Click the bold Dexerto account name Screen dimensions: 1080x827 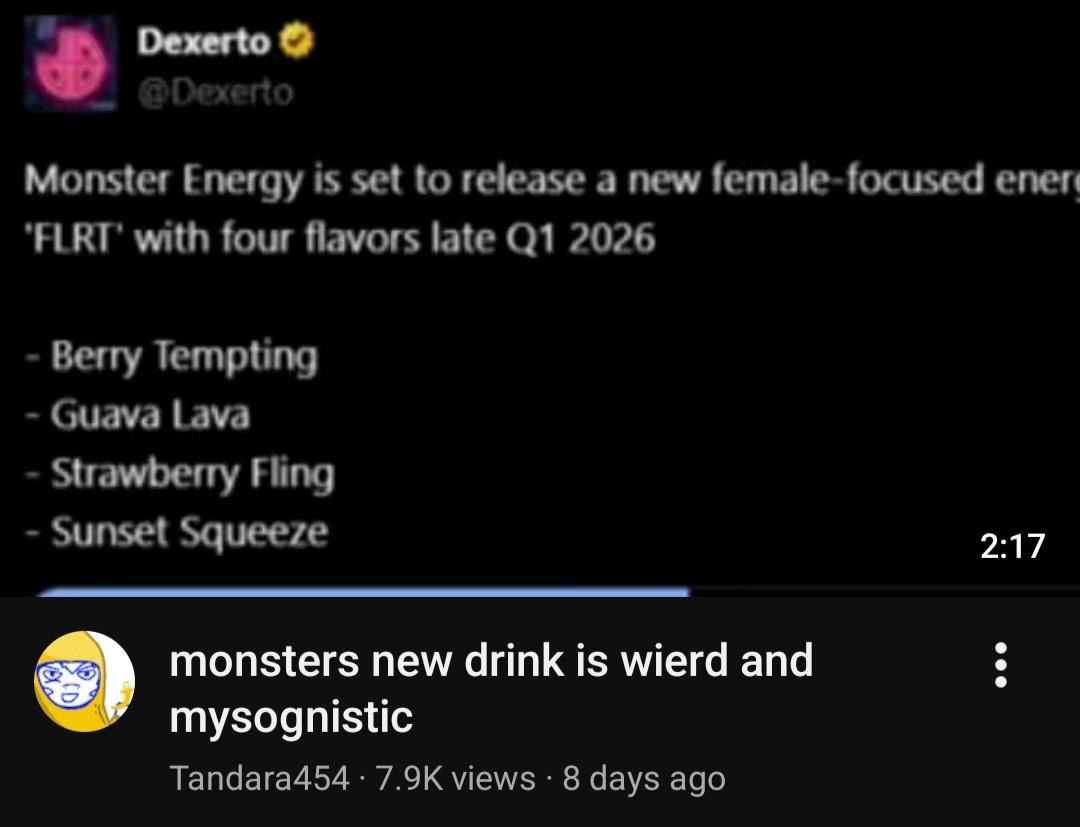204,41
